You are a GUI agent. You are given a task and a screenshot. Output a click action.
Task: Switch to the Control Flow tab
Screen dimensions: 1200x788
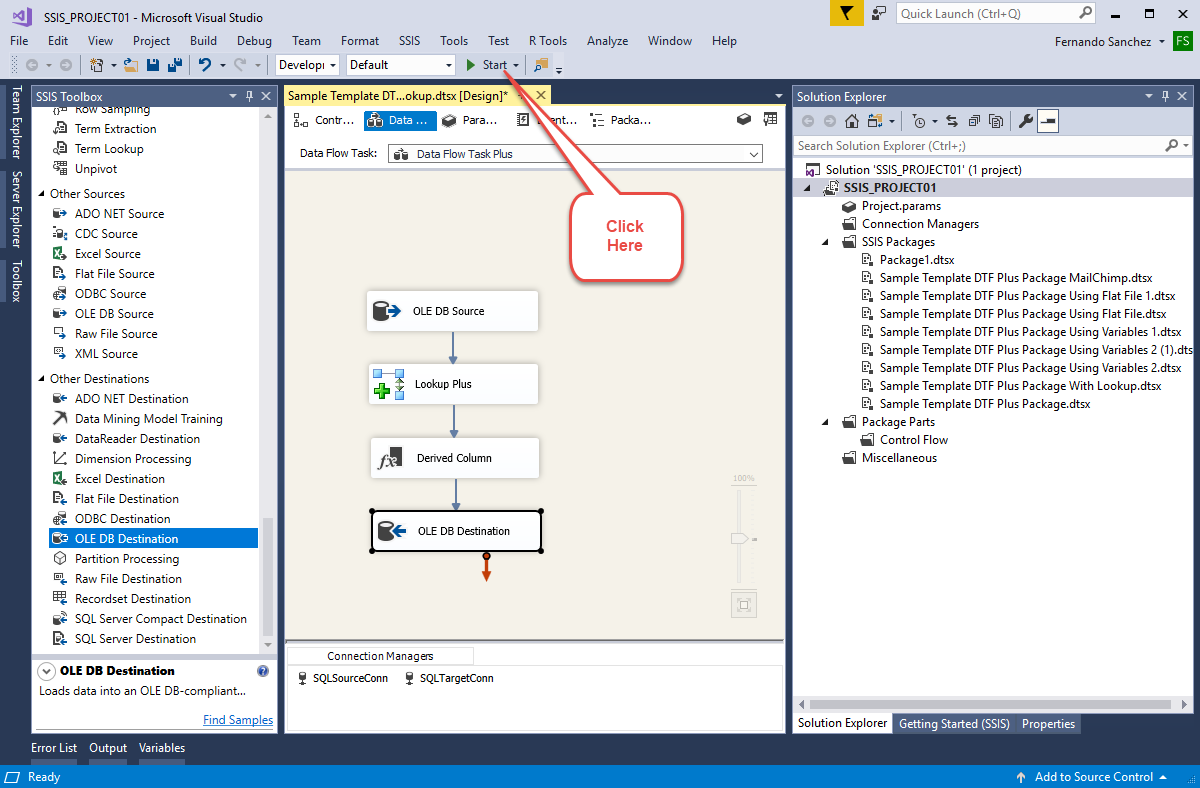tap(324, 120)
